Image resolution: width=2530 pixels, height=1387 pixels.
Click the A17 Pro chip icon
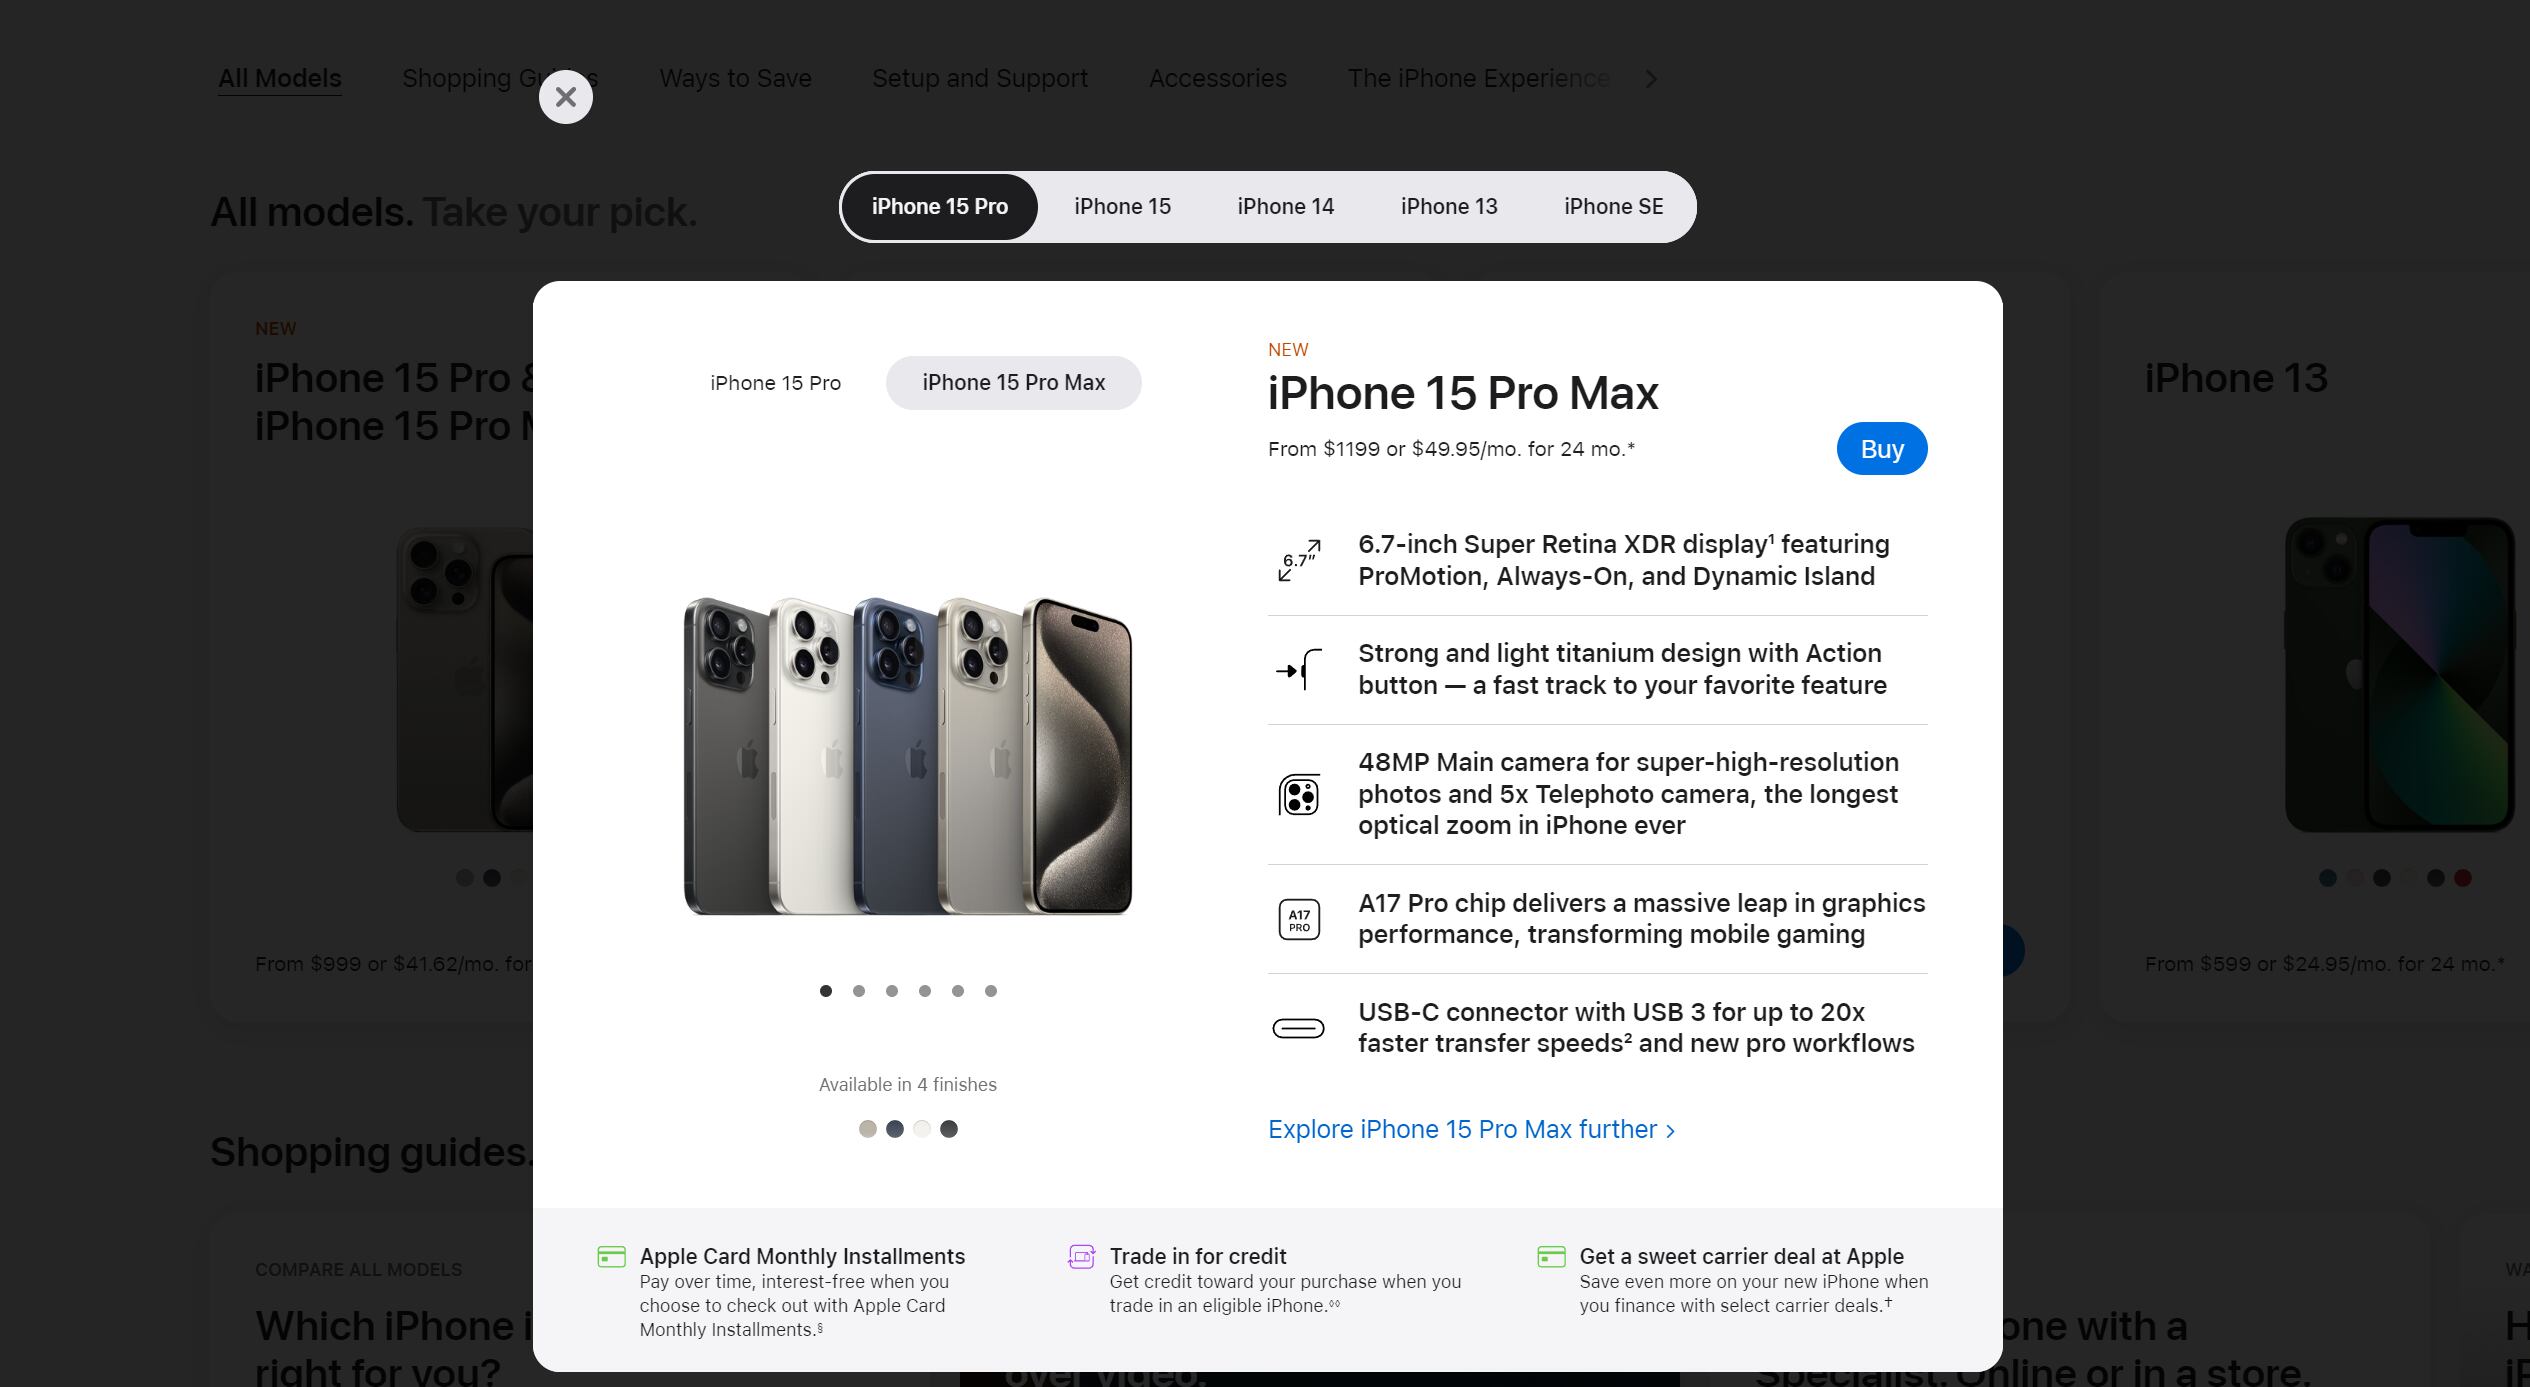pos(1301,919)
